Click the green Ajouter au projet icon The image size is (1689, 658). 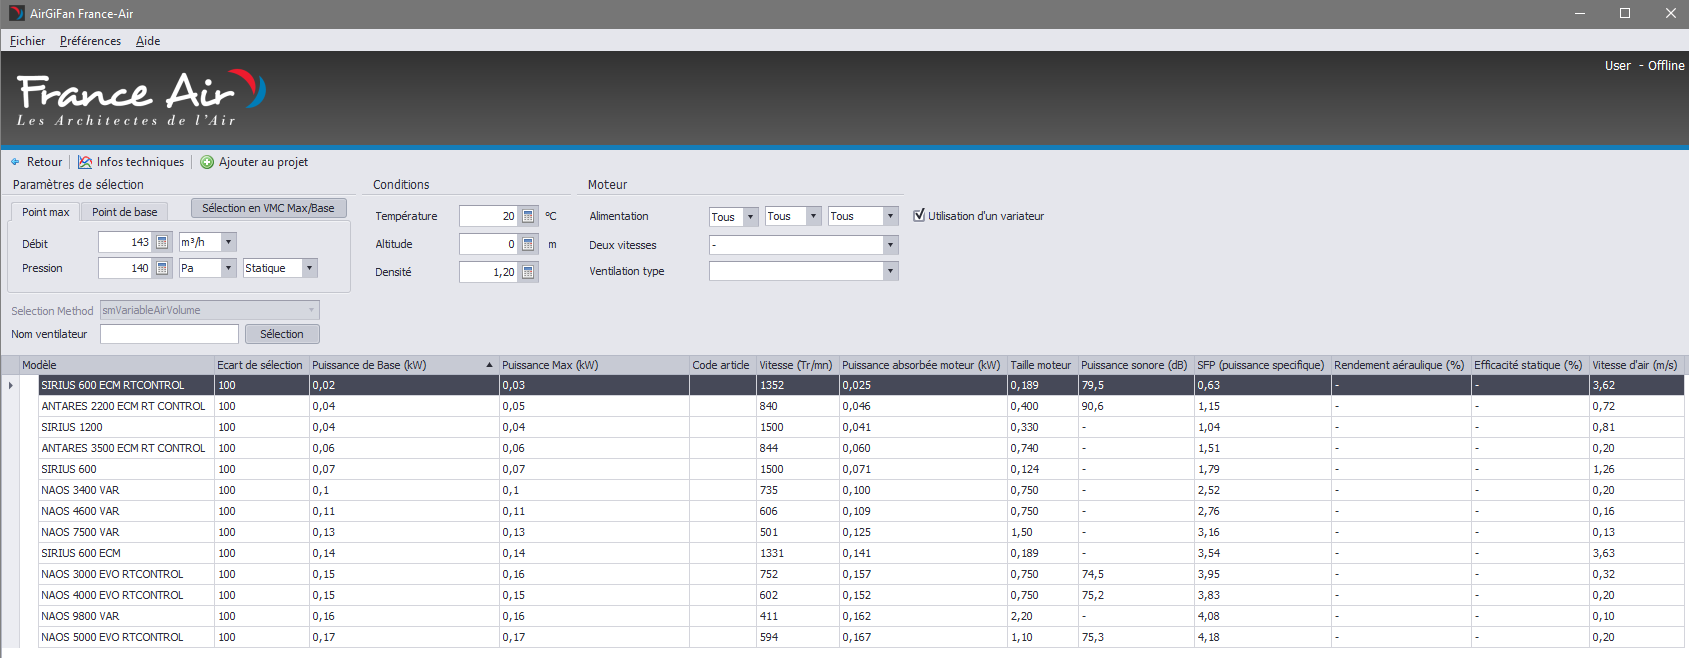click(207, 162)
